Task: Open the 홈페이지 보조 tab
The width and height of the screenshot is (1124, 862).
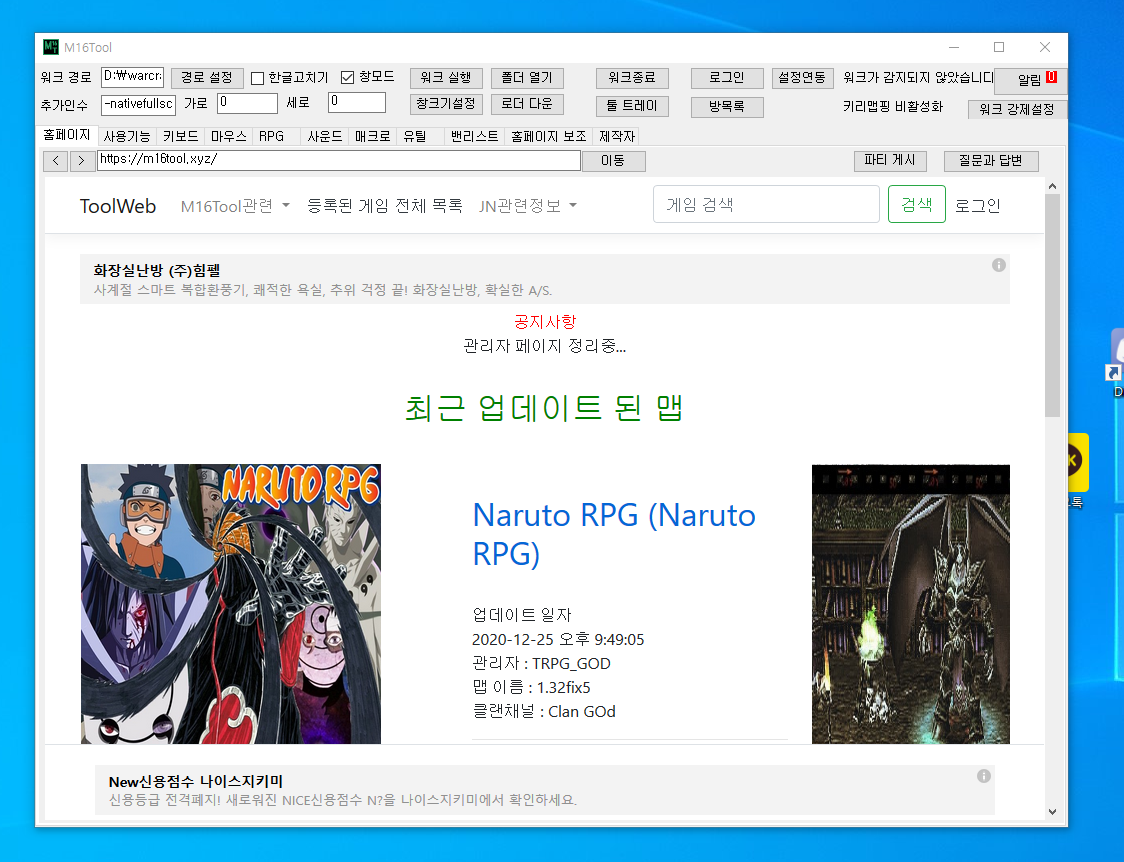Action: click(x=549, y=136)
